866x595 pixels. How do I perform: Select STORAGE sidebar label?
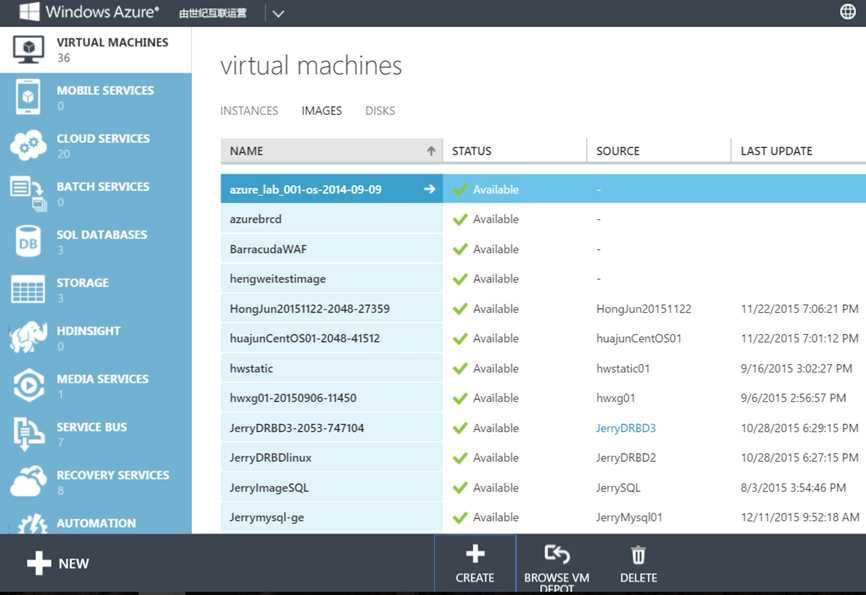click(82, 282)
